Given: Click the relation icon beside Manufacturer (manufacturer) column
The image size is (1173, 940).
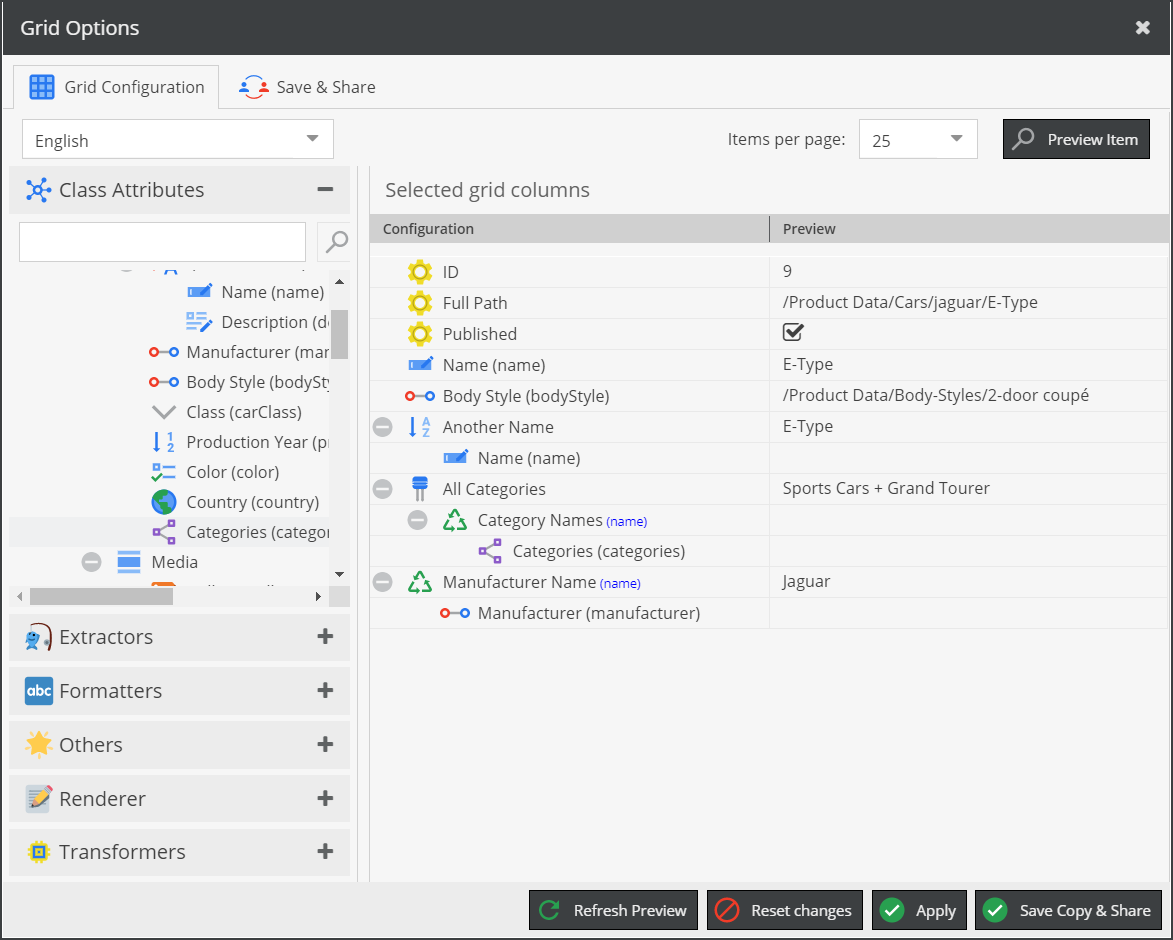Looking at the screenshot, I should click(x=455, y=613).
